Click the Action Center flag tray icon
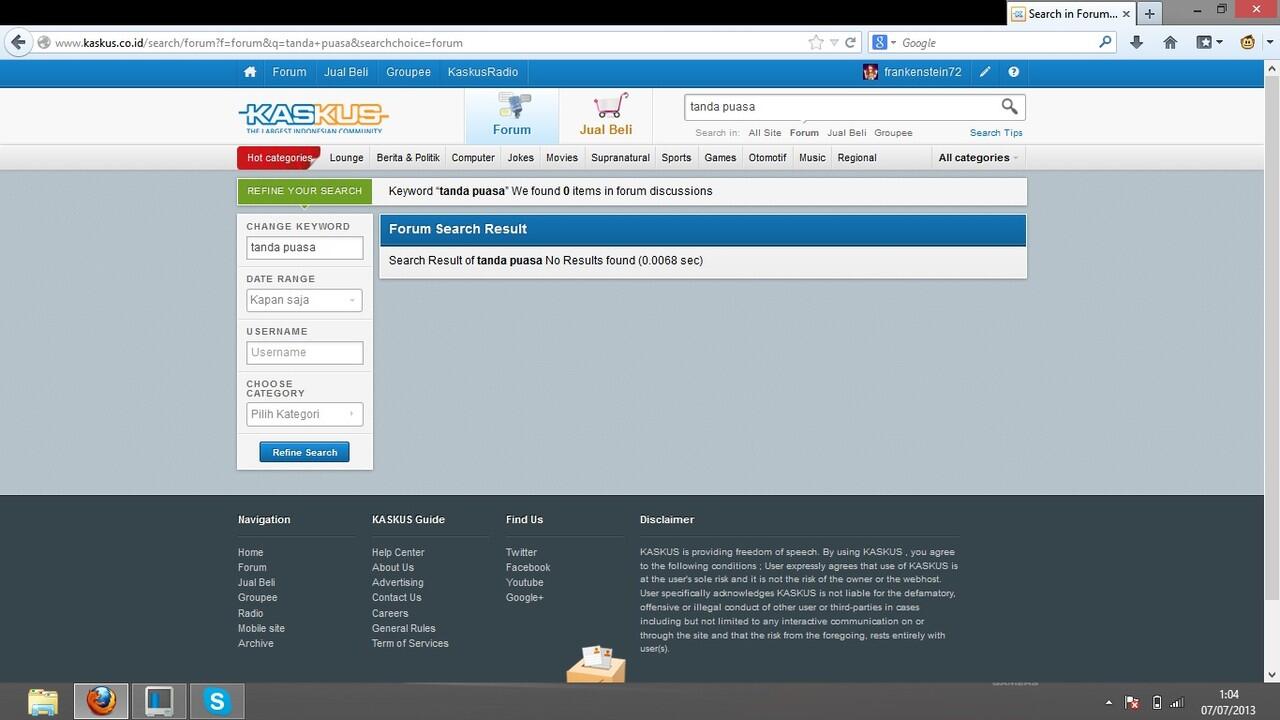This screenshot has width=1280, height=720. (1132, 702)
